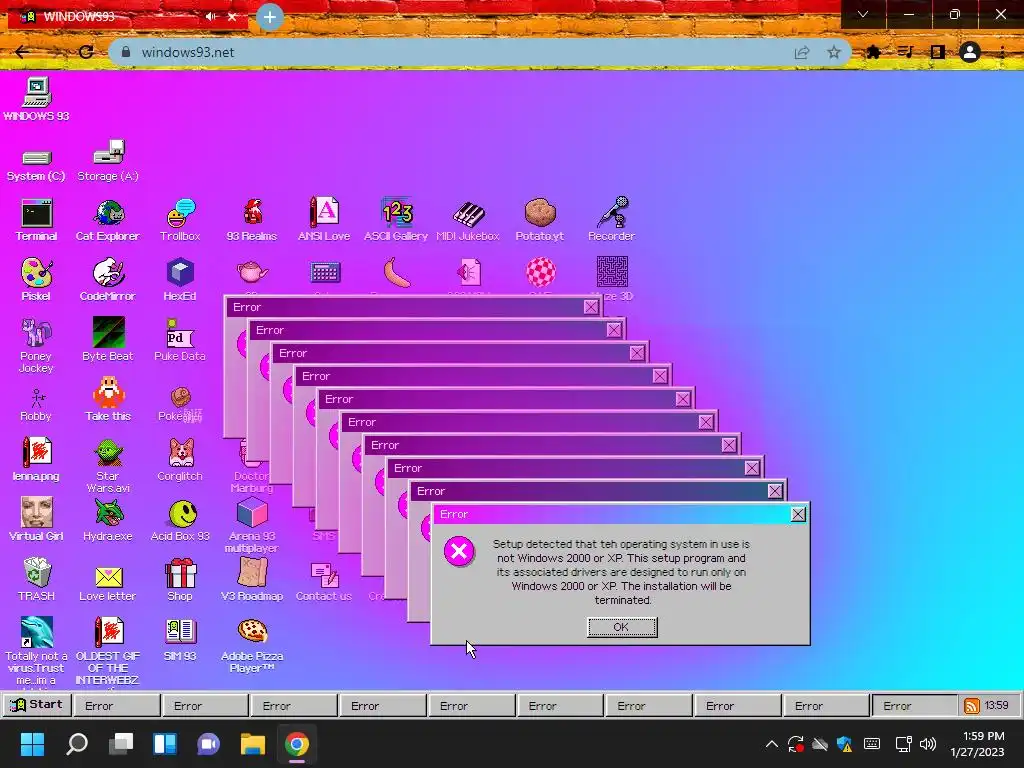This screenshot has width=1024, height=768.
Task: Open the Chrome profile avatar menu
Action: 970,52
